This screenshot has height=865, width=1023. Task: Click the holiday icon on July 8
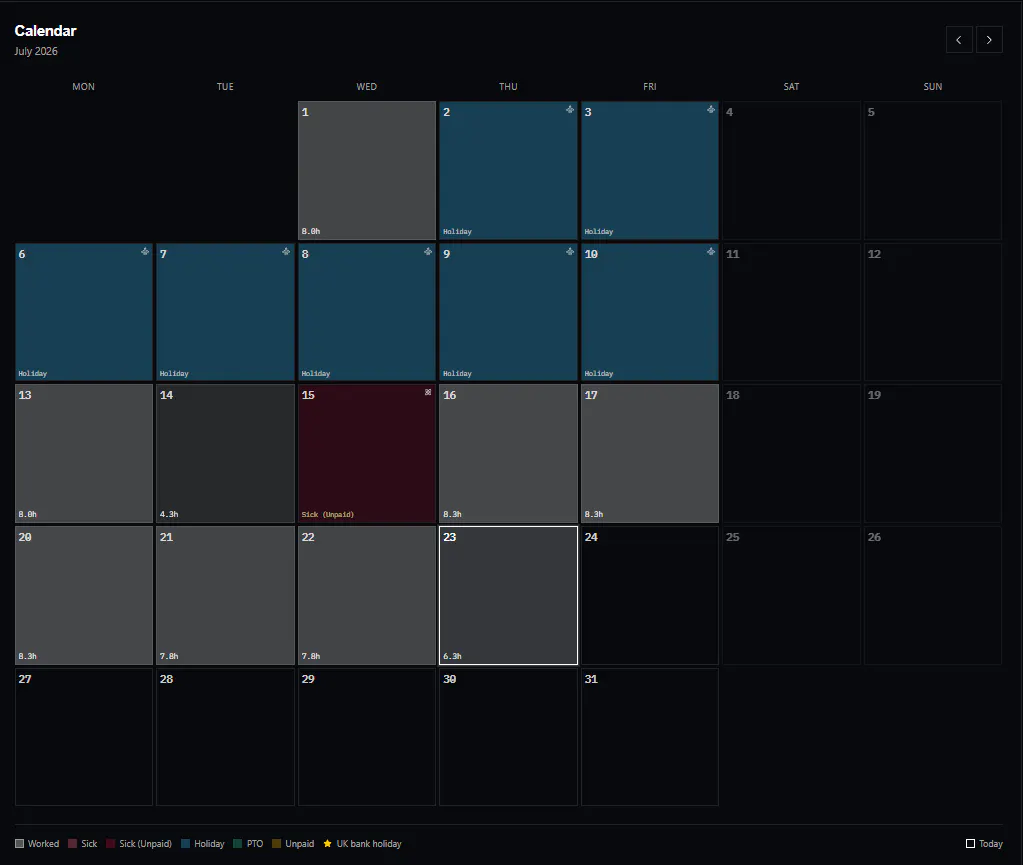point(428,251)
